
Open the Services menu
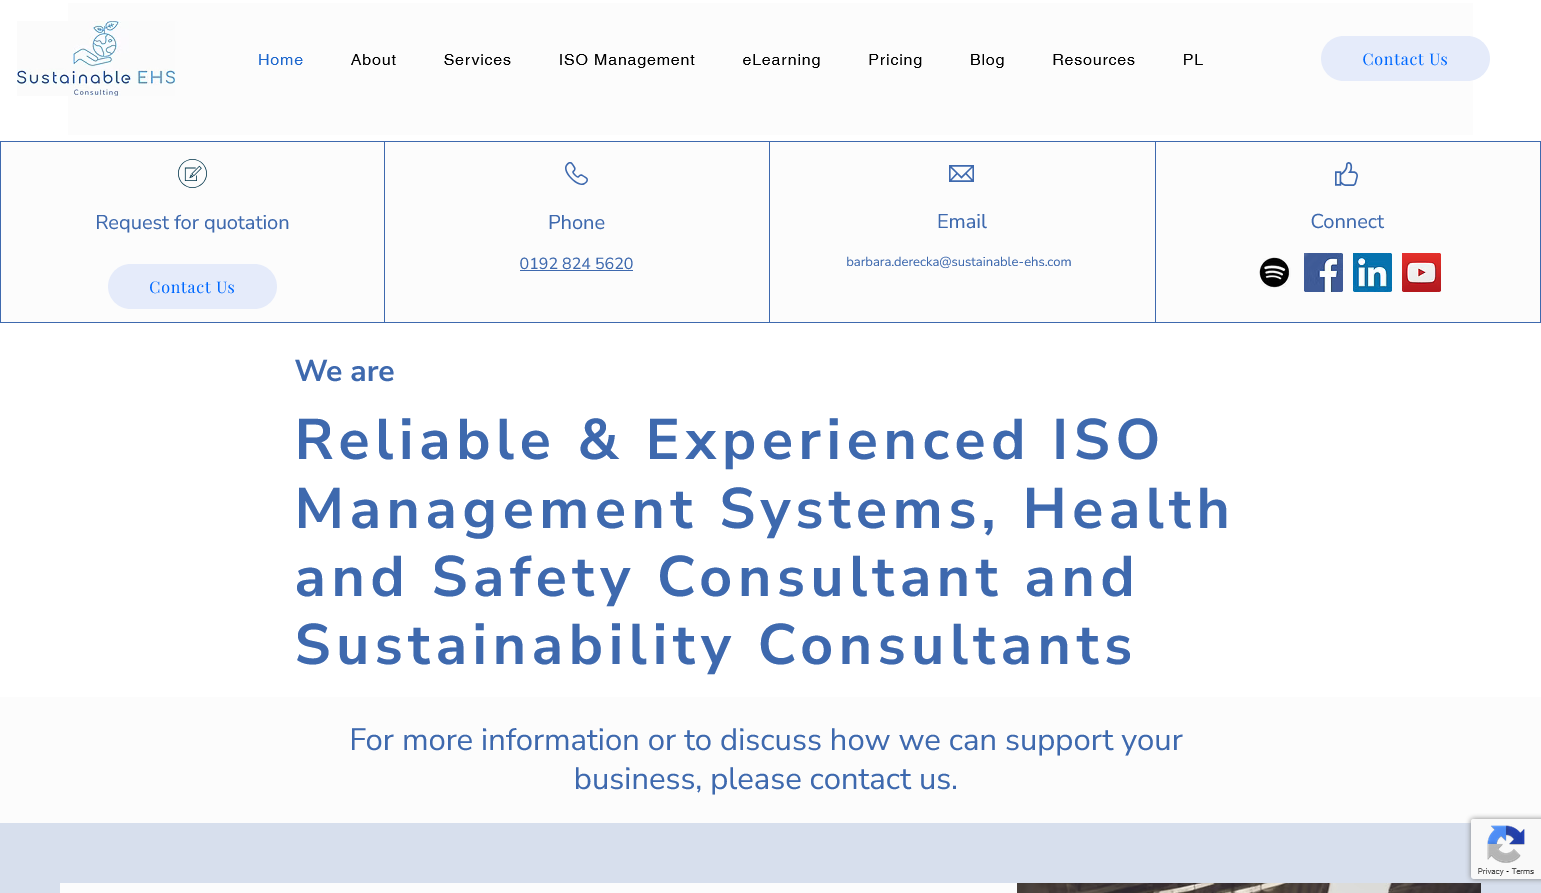pyautogui.click(x=477, y=60)
